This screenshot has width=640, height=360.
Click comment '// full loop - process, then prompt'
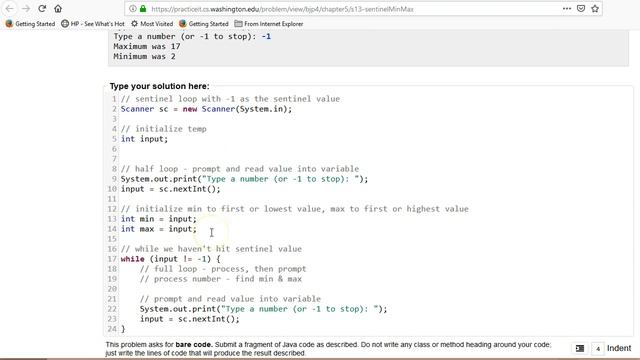(x=223, y=269)
